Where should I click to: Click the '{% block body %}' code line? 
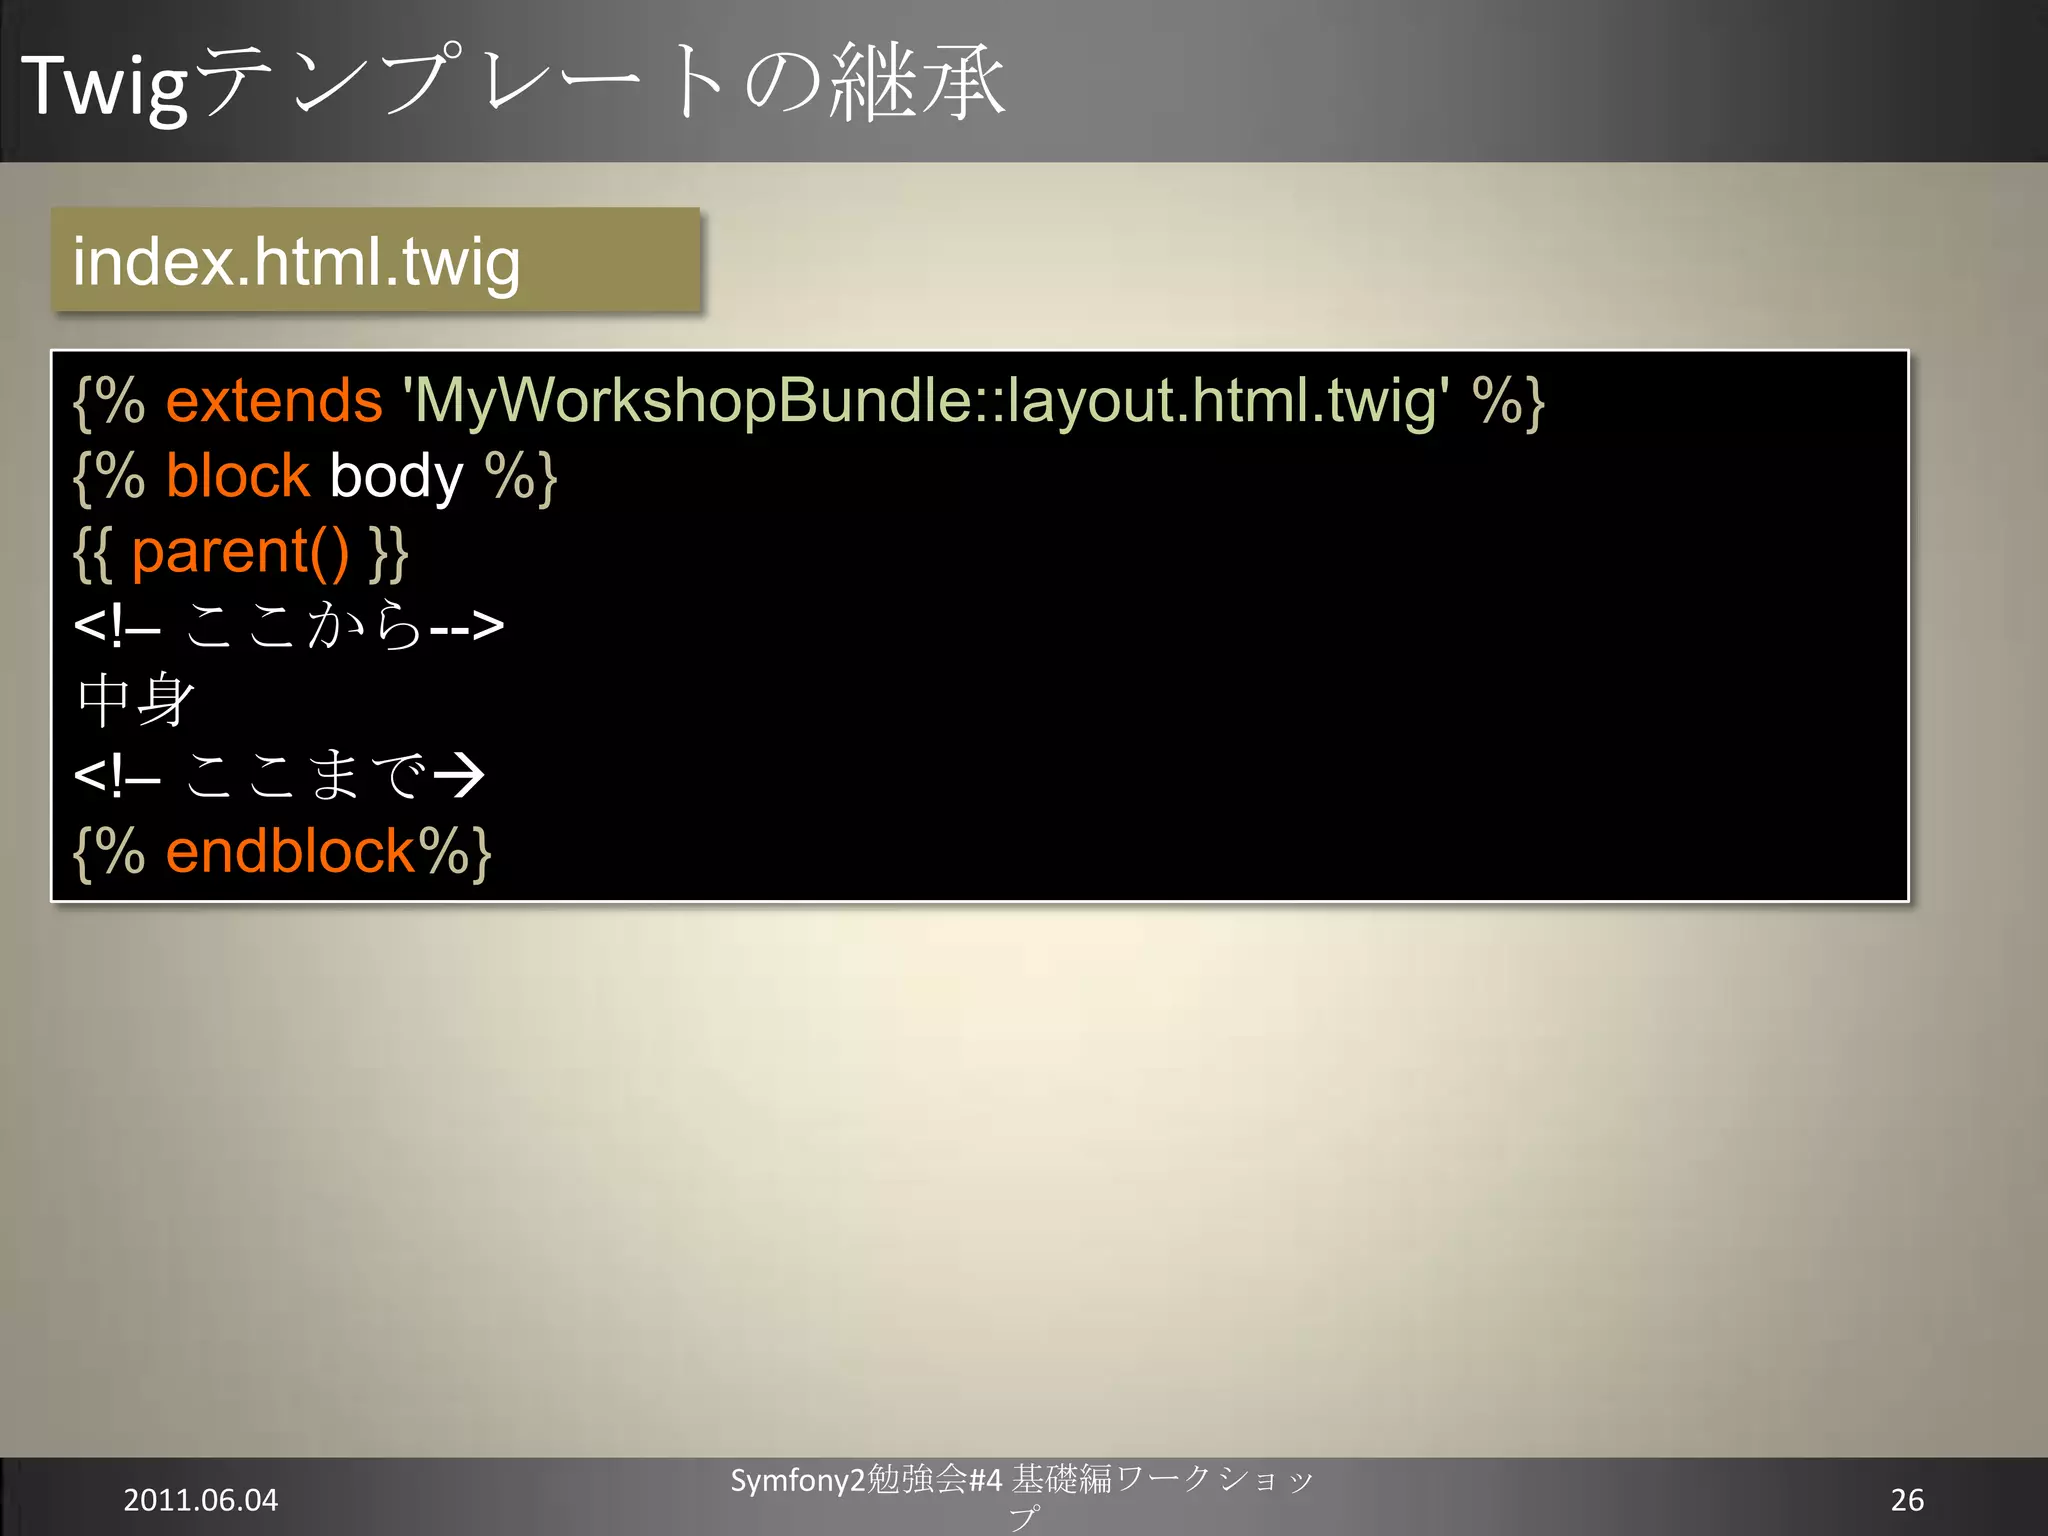[x=315, y=476]
